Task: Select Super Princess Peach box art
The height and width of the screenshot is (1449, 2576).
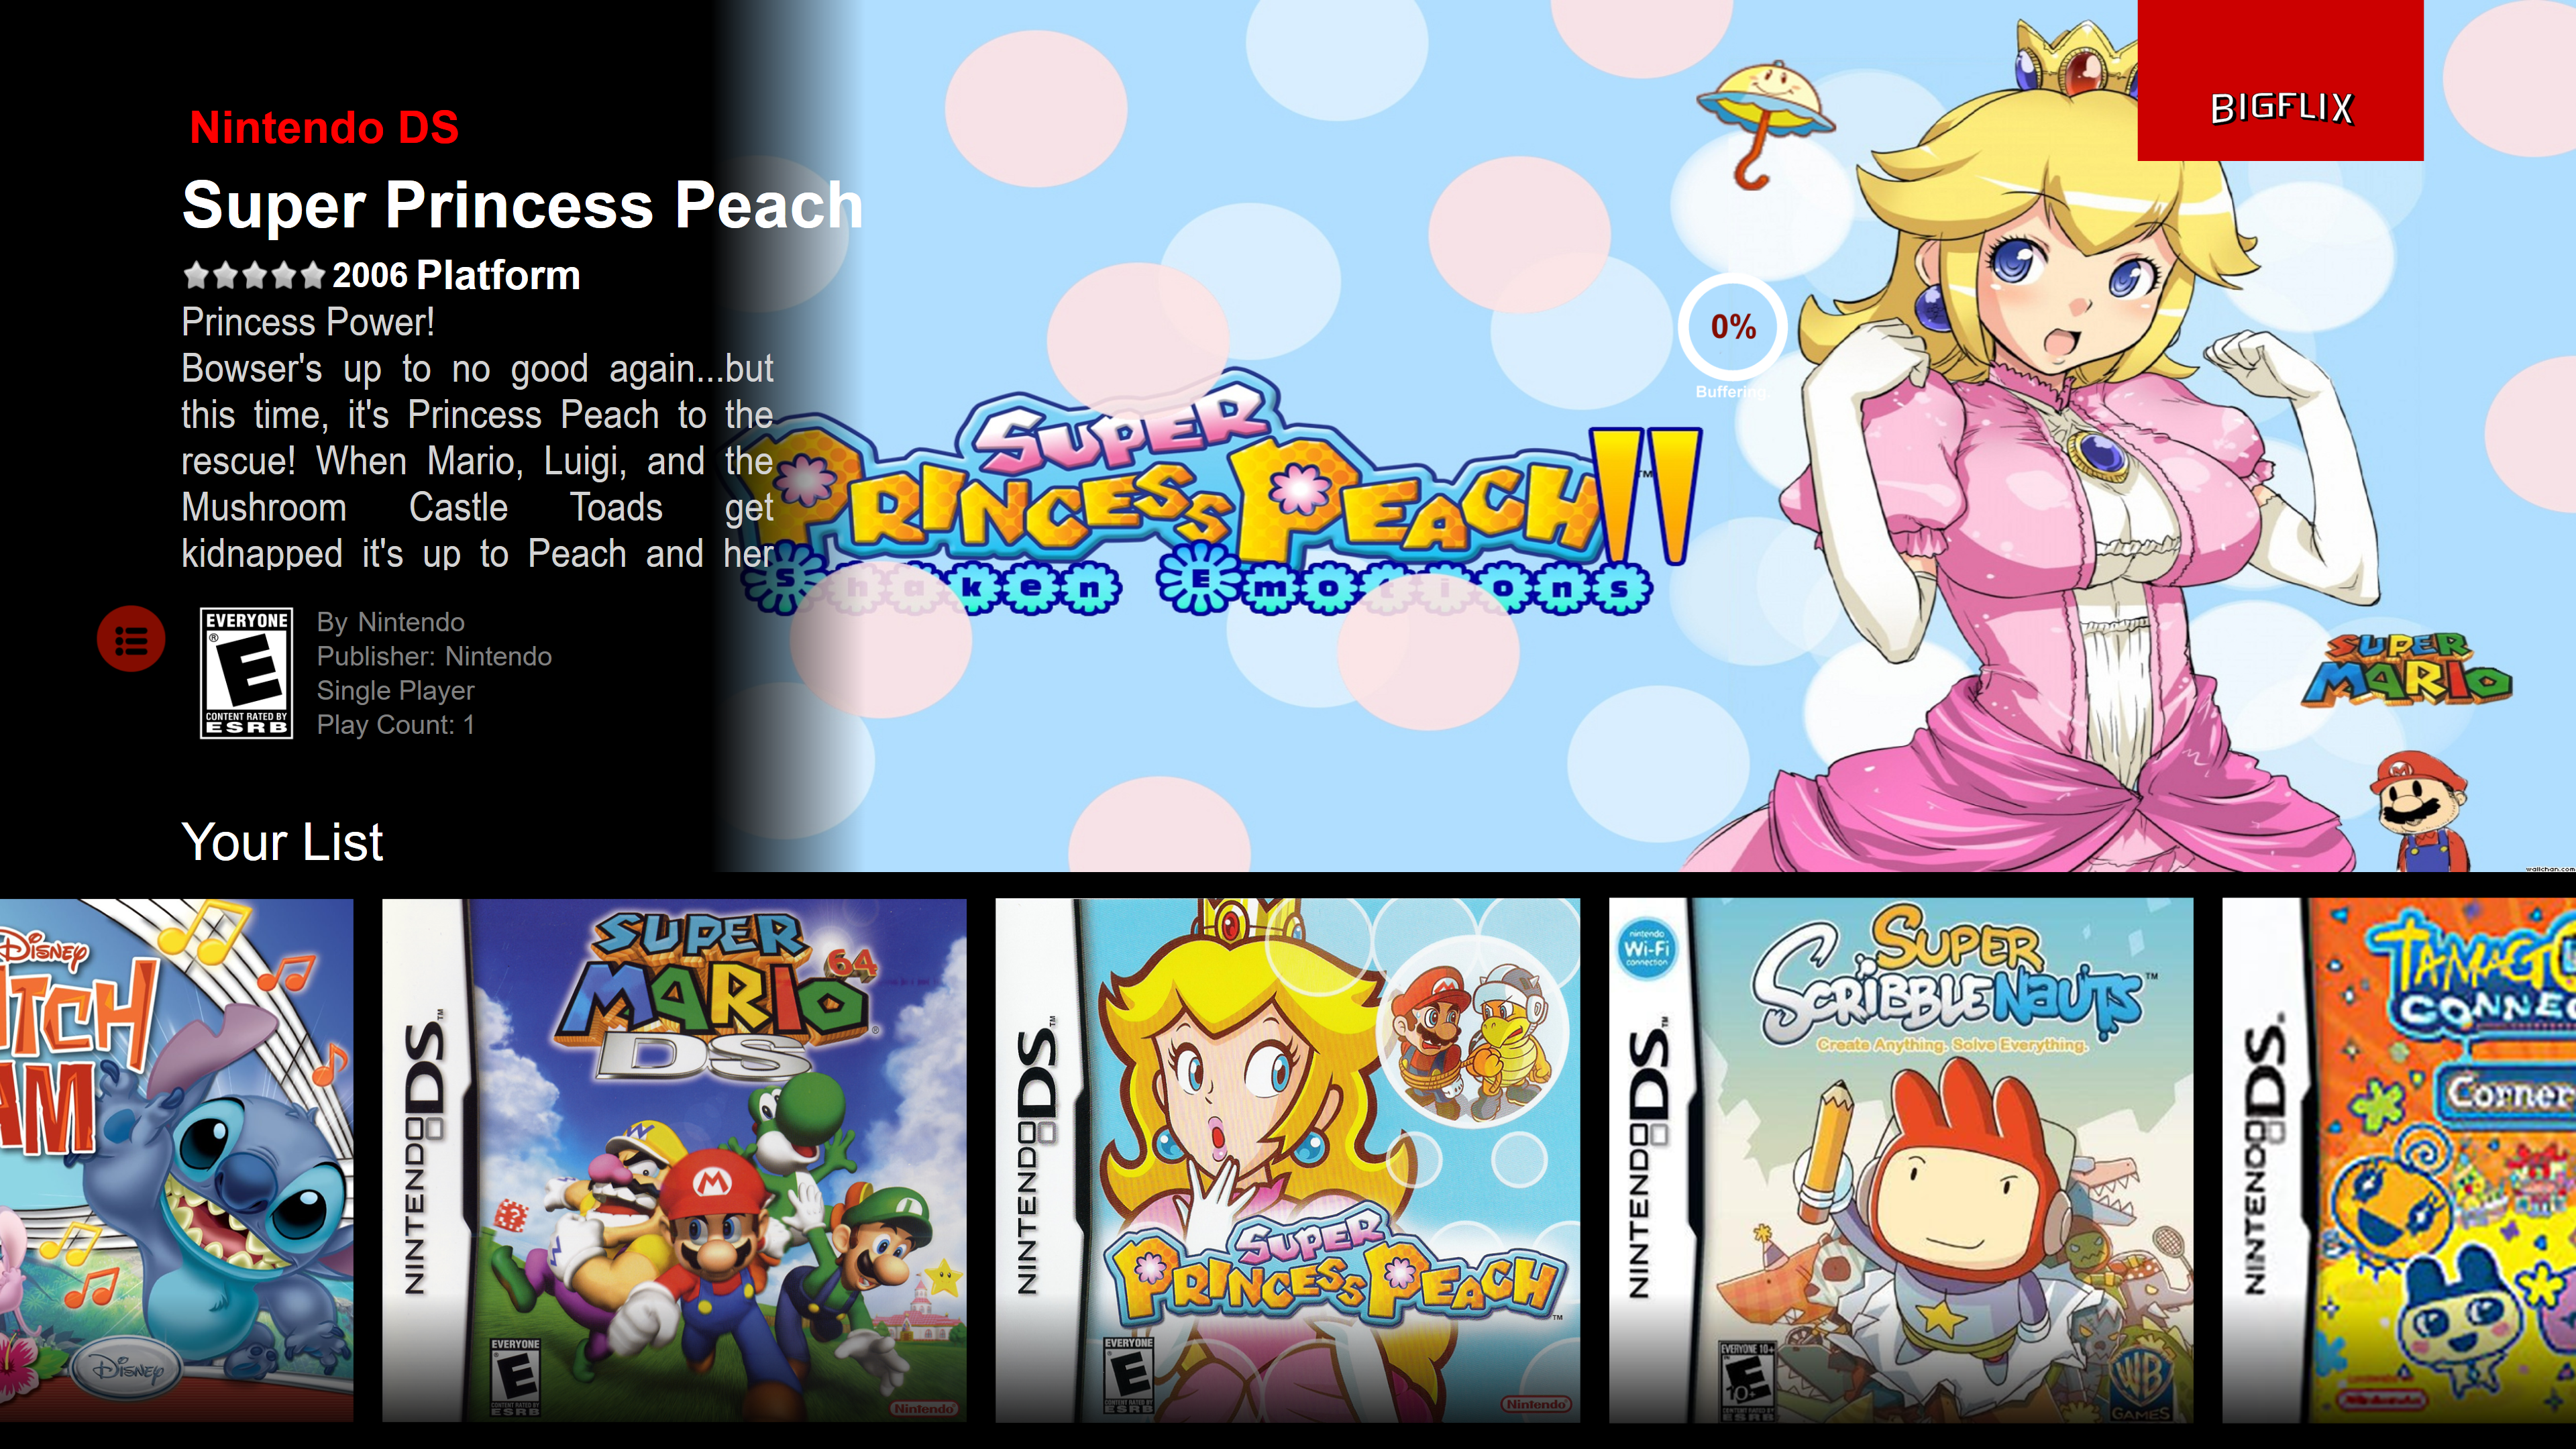Action: [x=1287, y=1160]
